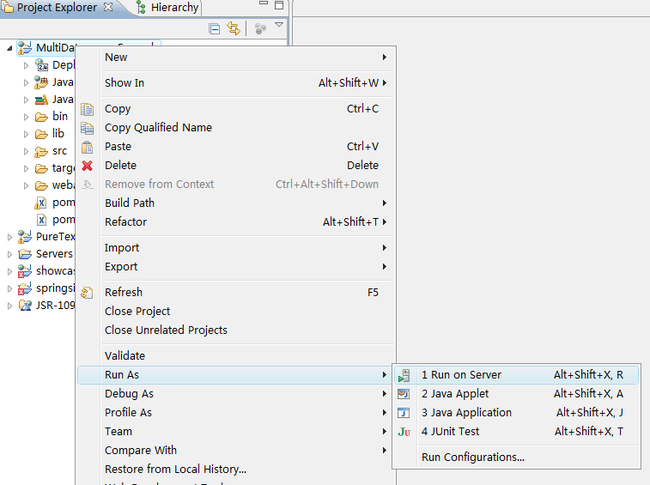Open the Debug As submenu
This screenshot has width=650, height=485.
click(235, 394)
